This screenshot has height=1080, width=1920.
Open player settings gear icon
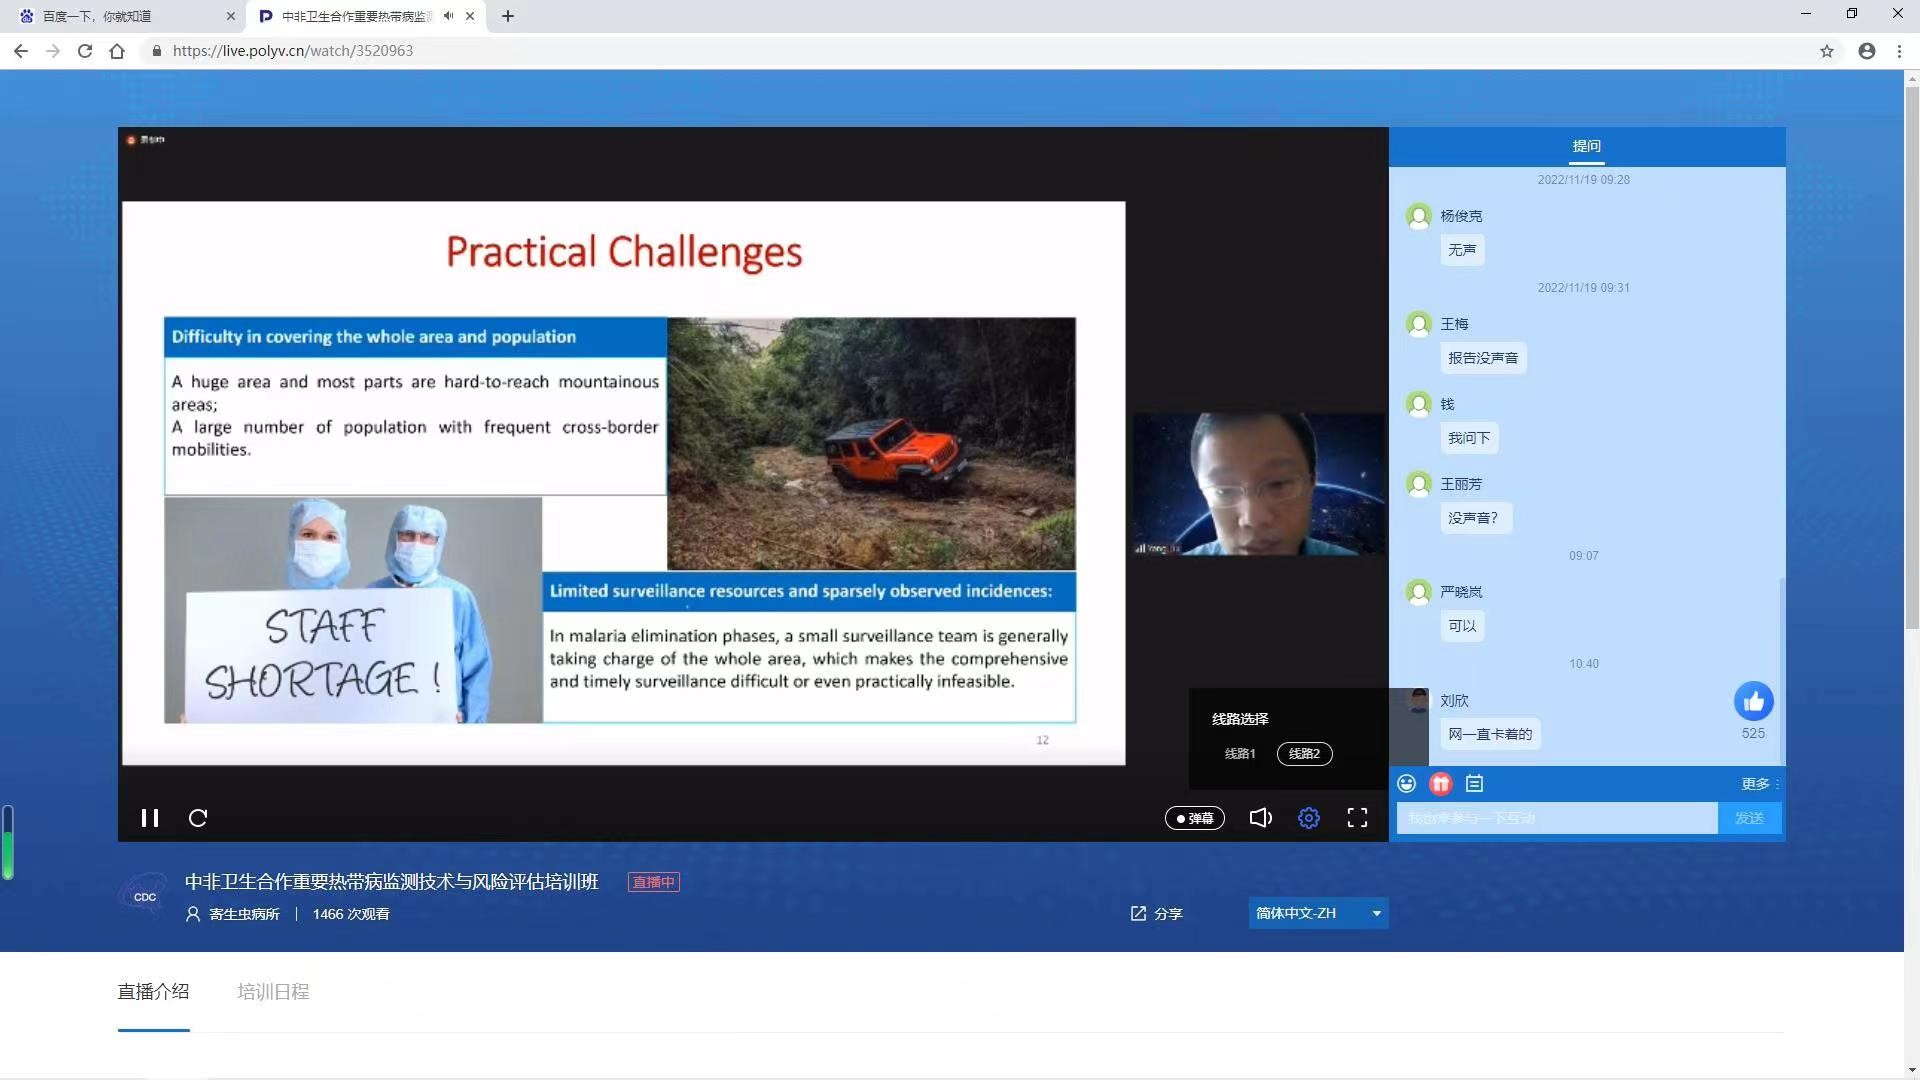(x=1308, y=818)
